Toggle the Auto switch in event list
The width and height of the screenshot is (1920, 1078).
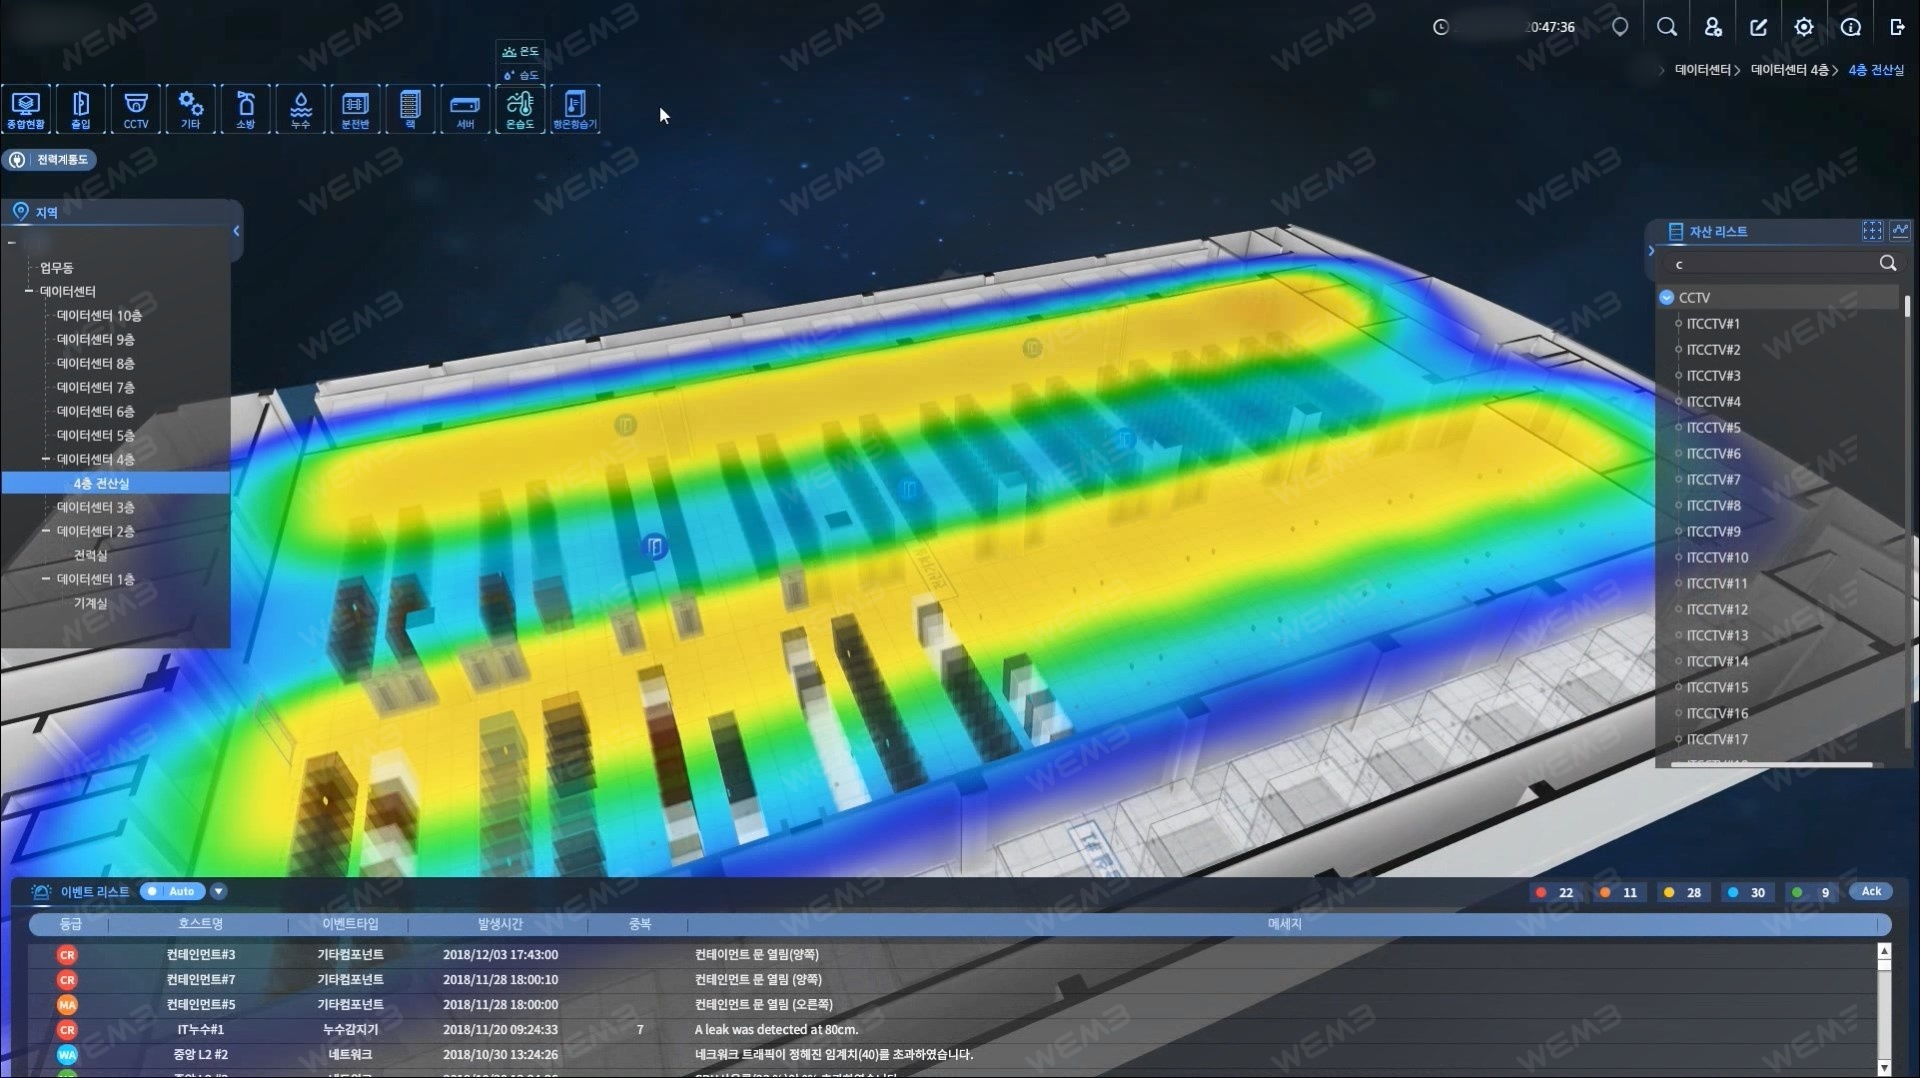172,891
